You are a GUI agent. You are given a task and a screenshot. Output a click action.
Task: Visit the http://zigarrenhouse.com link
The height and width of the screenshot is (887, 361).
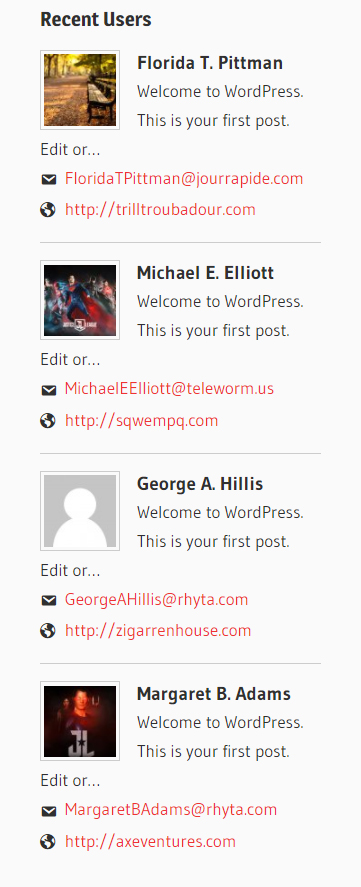pyautogui.click(x=158, y=630)
